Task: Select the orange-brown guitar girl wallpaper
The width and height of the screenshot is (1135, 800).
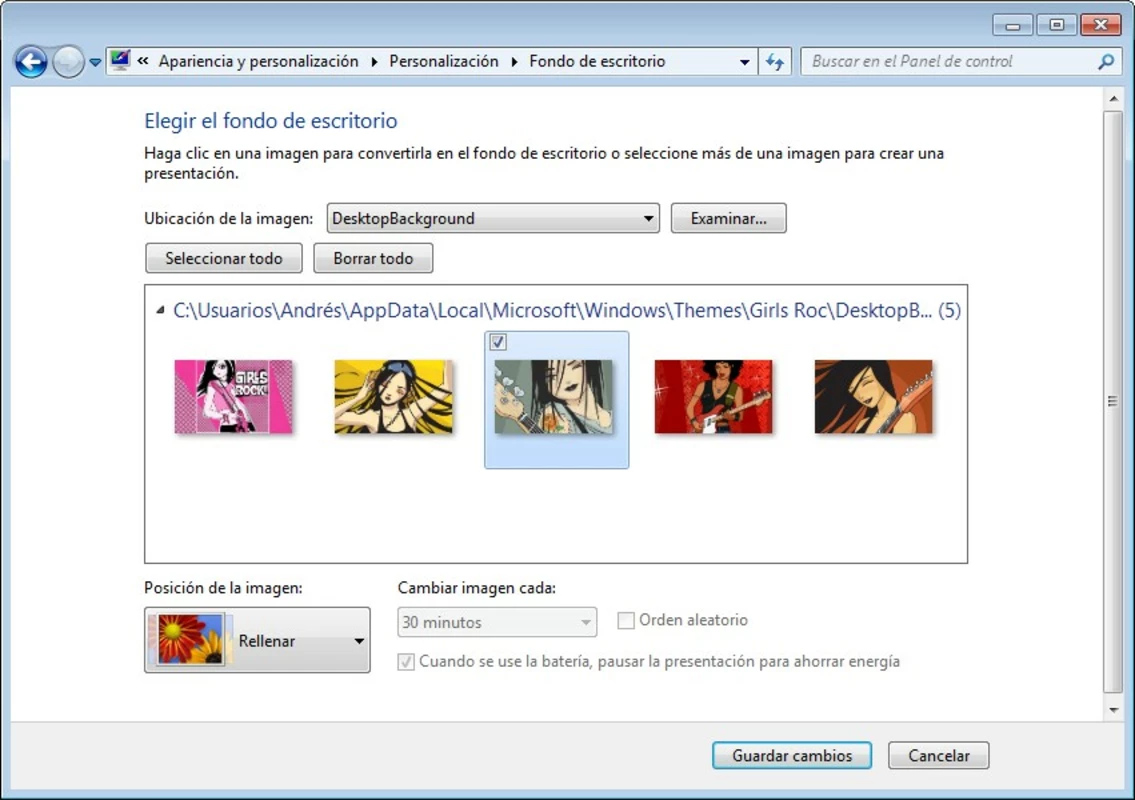Action: click(874, 397)
